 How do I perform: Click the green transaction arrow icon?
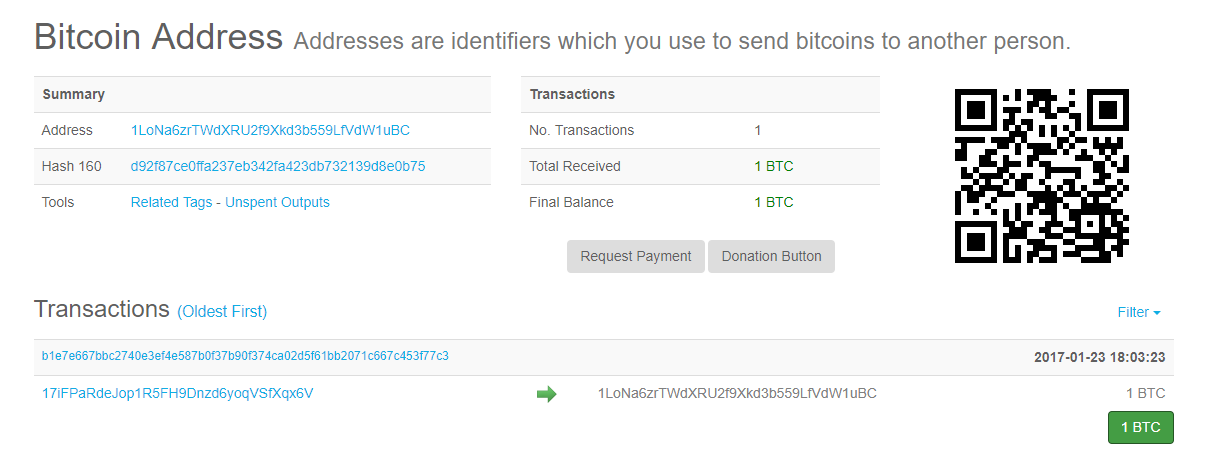[x=546, y=394]
